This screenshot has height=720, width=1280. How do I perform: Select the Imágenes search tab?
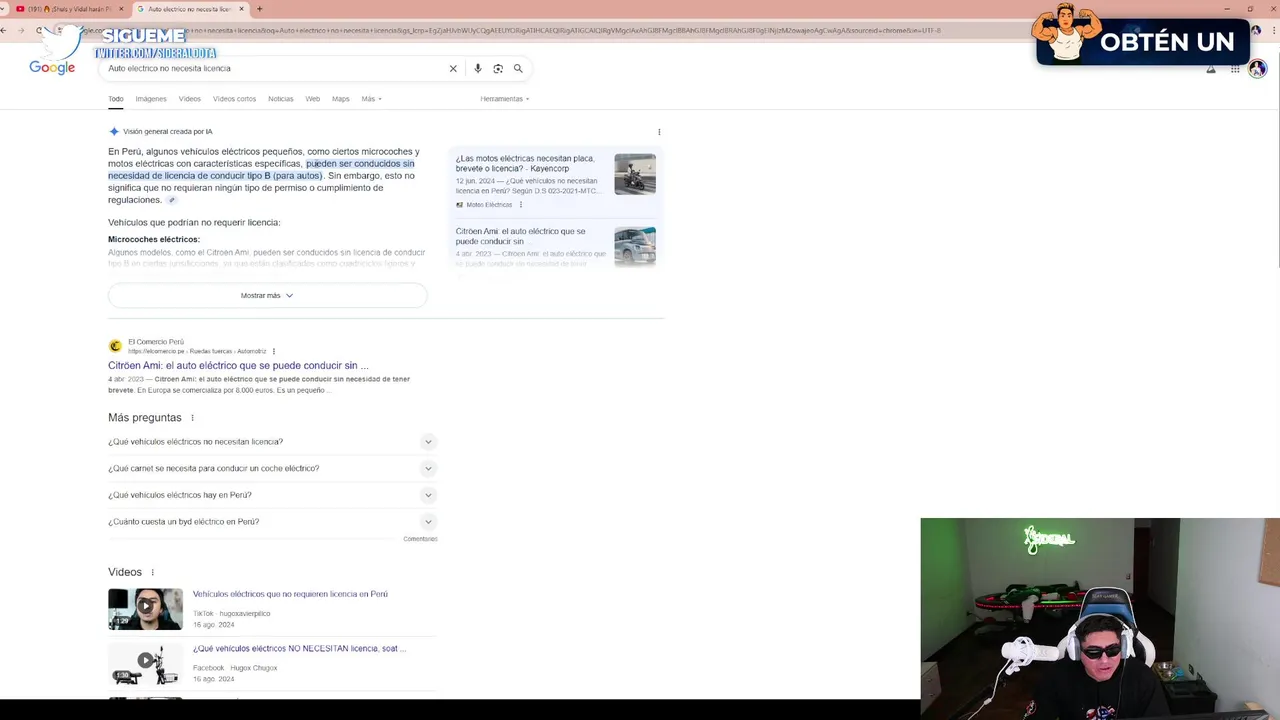point(151,99)
